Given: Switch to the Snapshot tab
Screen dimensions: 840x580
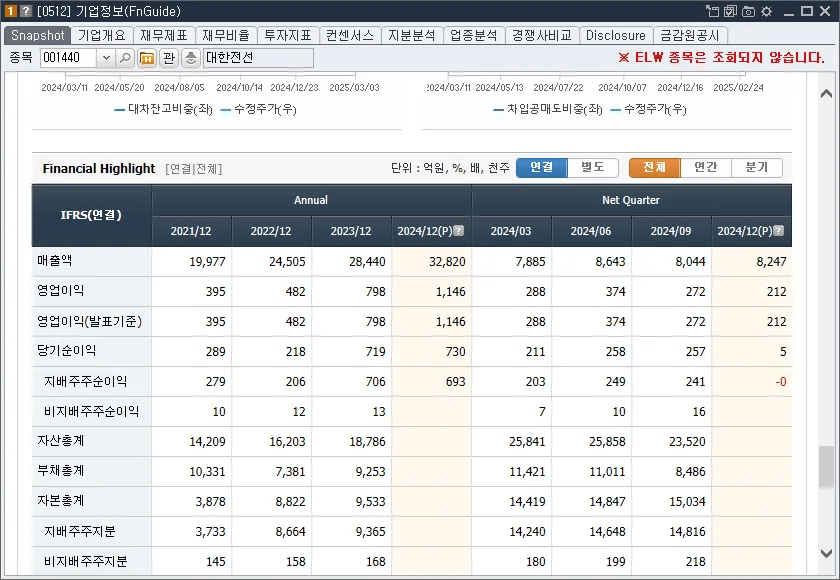Looking at the screenshot, I should (x=37, y=35).
